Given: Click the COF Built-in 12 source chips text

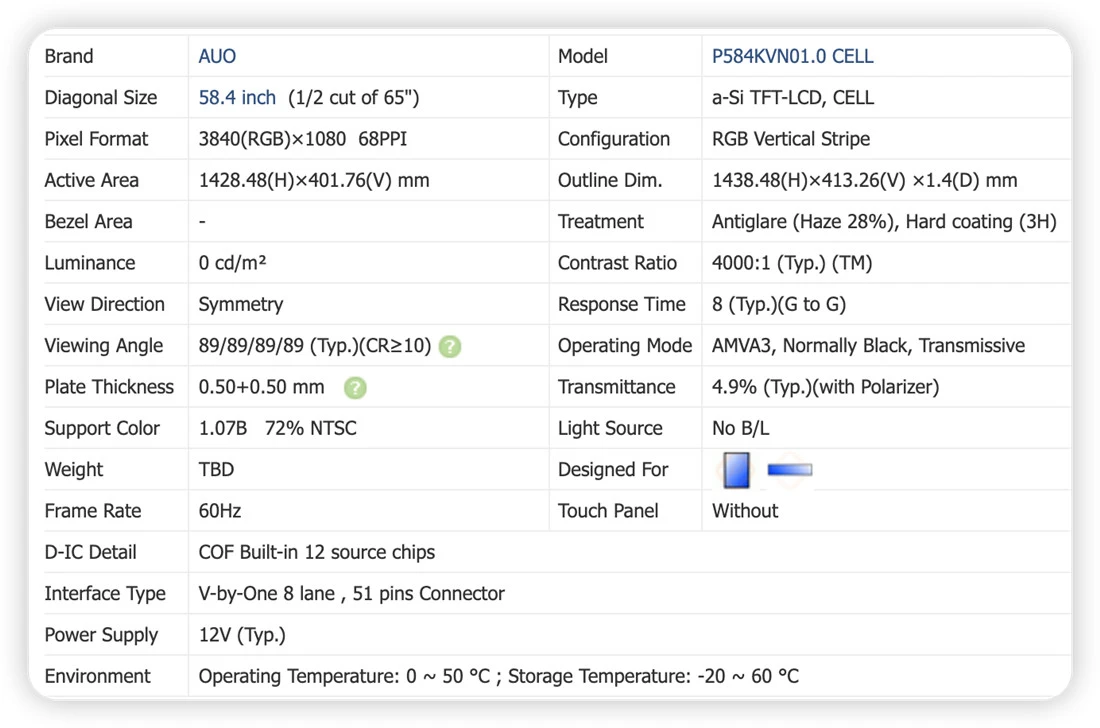Looking at the screenshot, I should click(316, 553).
